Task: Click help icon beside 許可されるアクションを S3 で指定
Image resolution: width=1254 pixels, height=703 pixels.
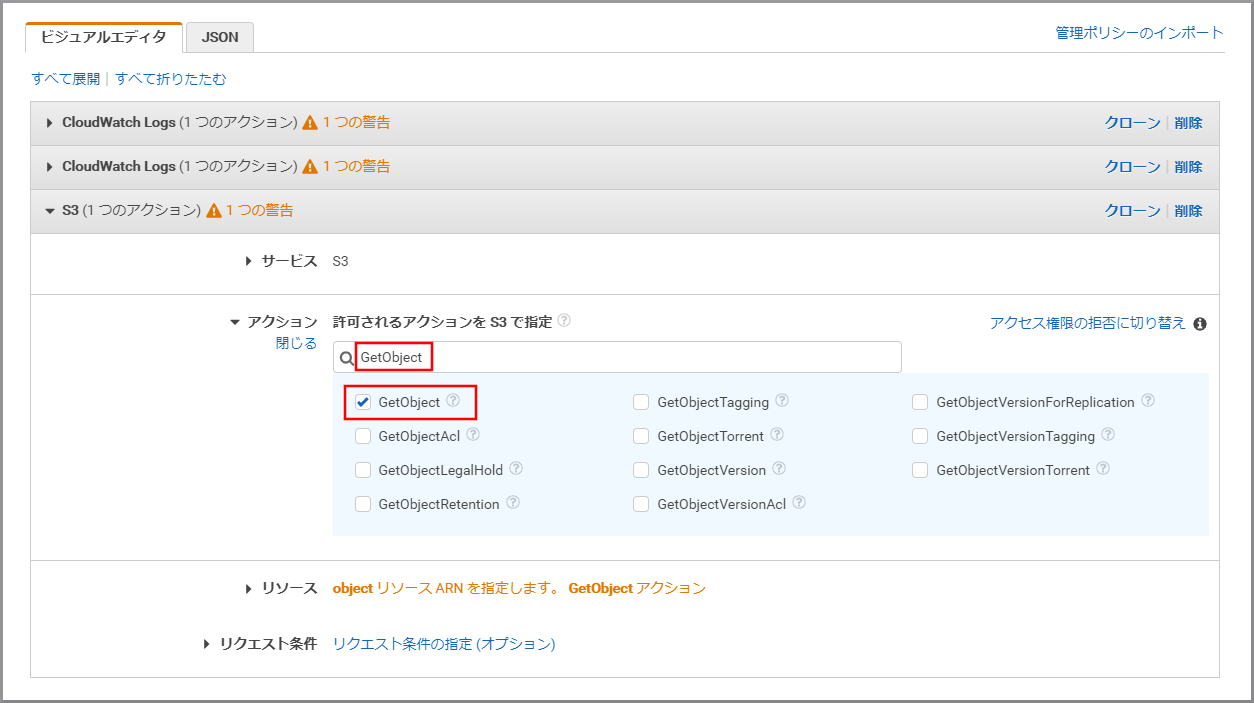Action: 564,321
